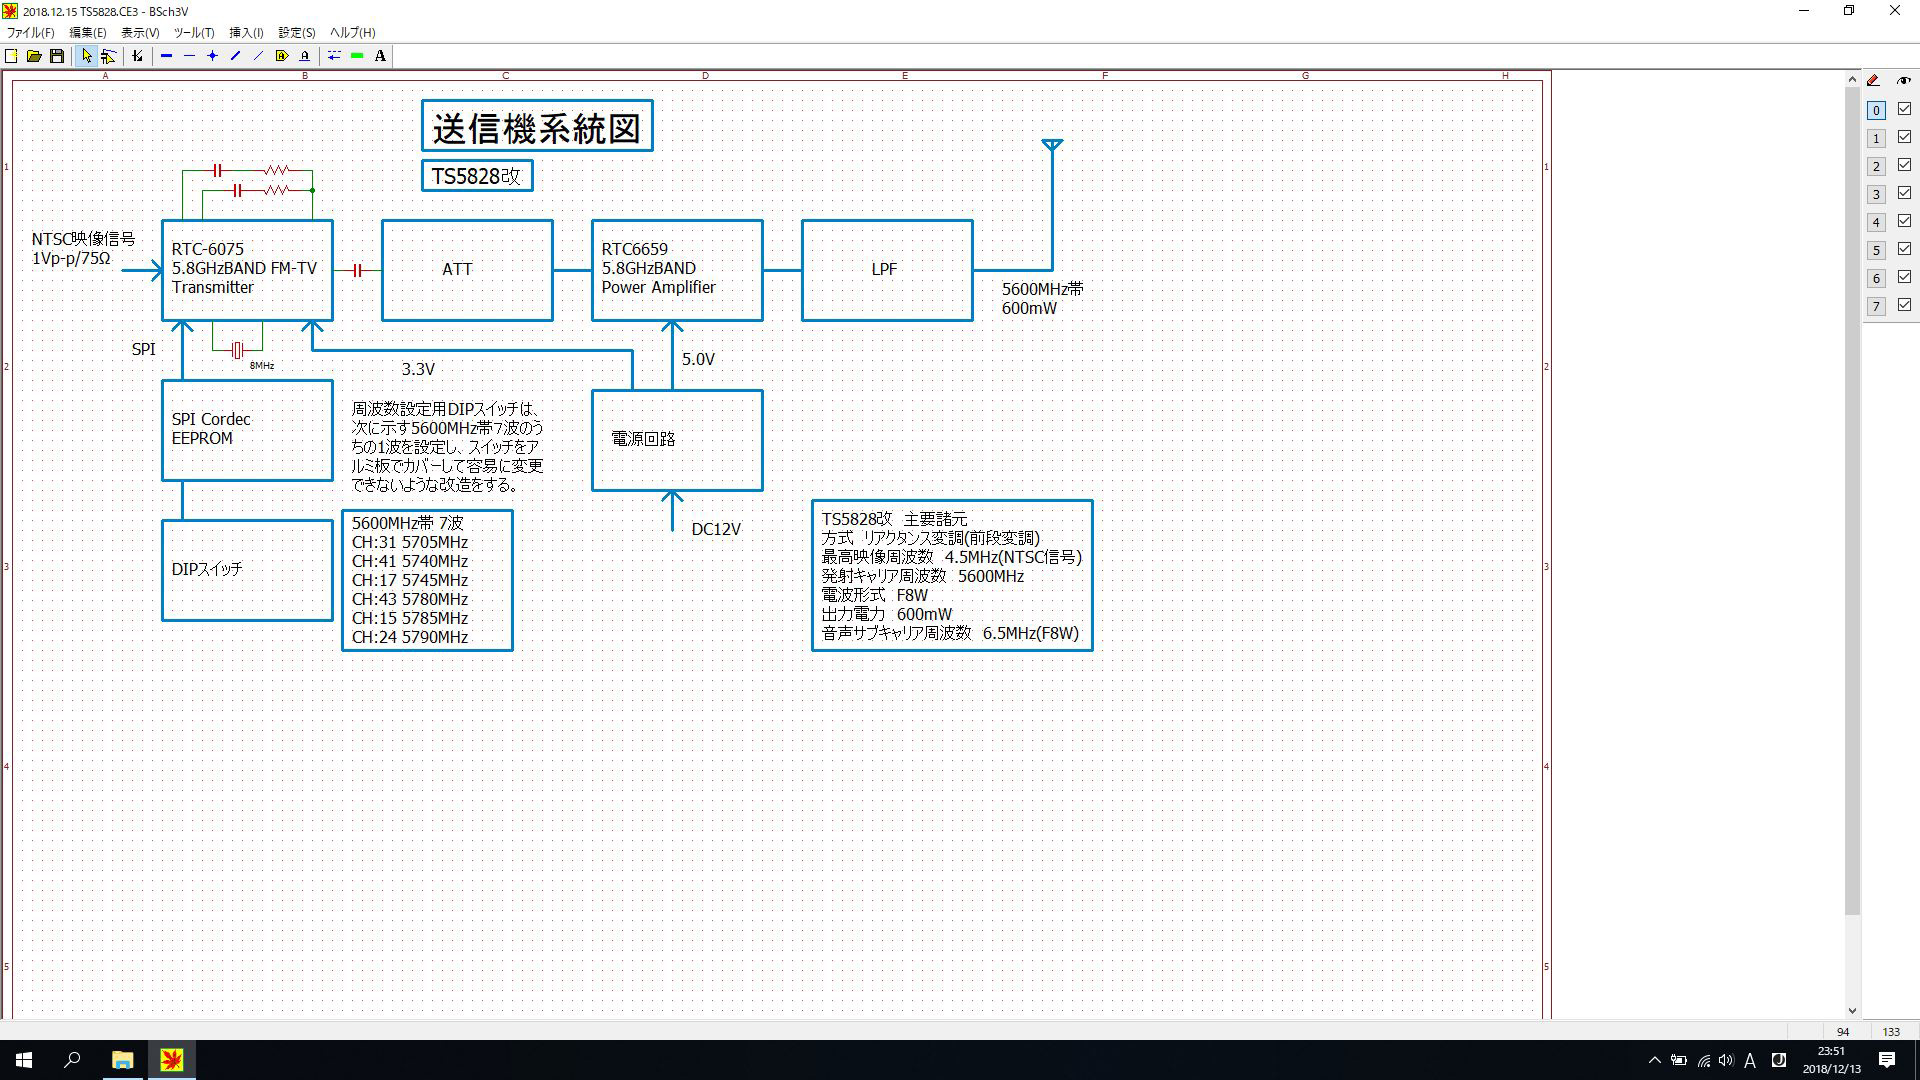Click the 8MHz crystal symbol
The image size is (1920, 1080).
pos(237,350)
